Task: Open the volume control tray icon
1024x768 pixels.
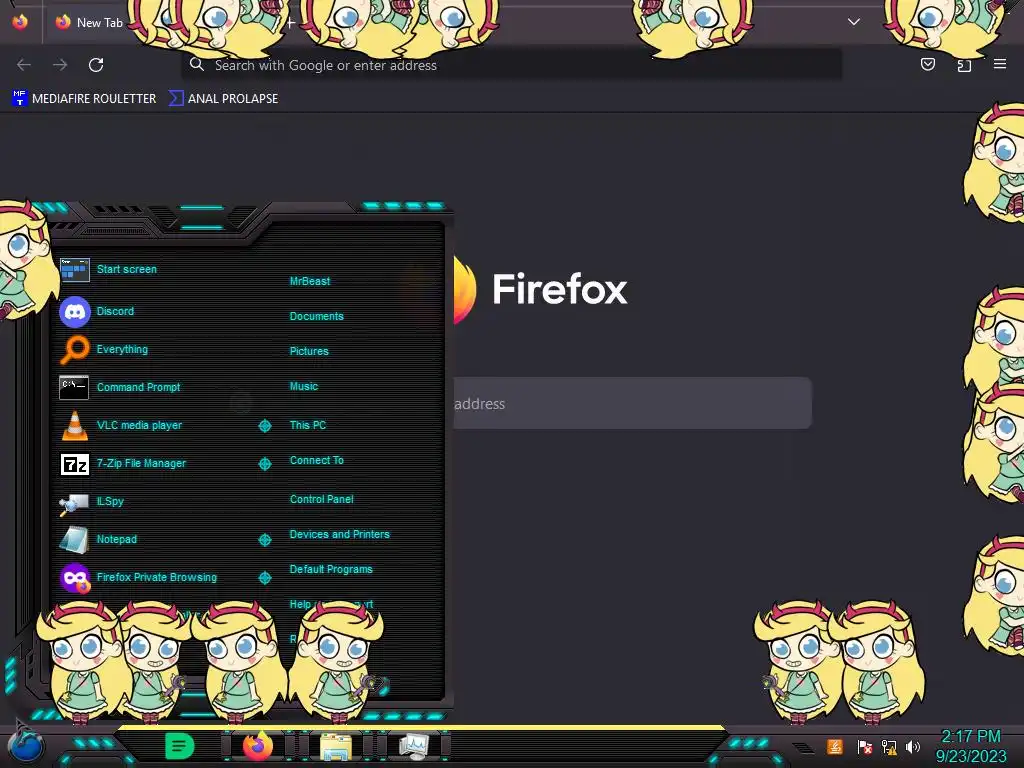Action: tap(913, 746)
